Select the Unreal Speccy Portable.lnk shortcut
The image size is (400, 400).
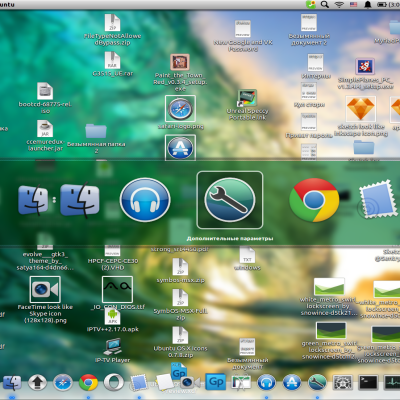pyautogui.click(x=247, y=105)
